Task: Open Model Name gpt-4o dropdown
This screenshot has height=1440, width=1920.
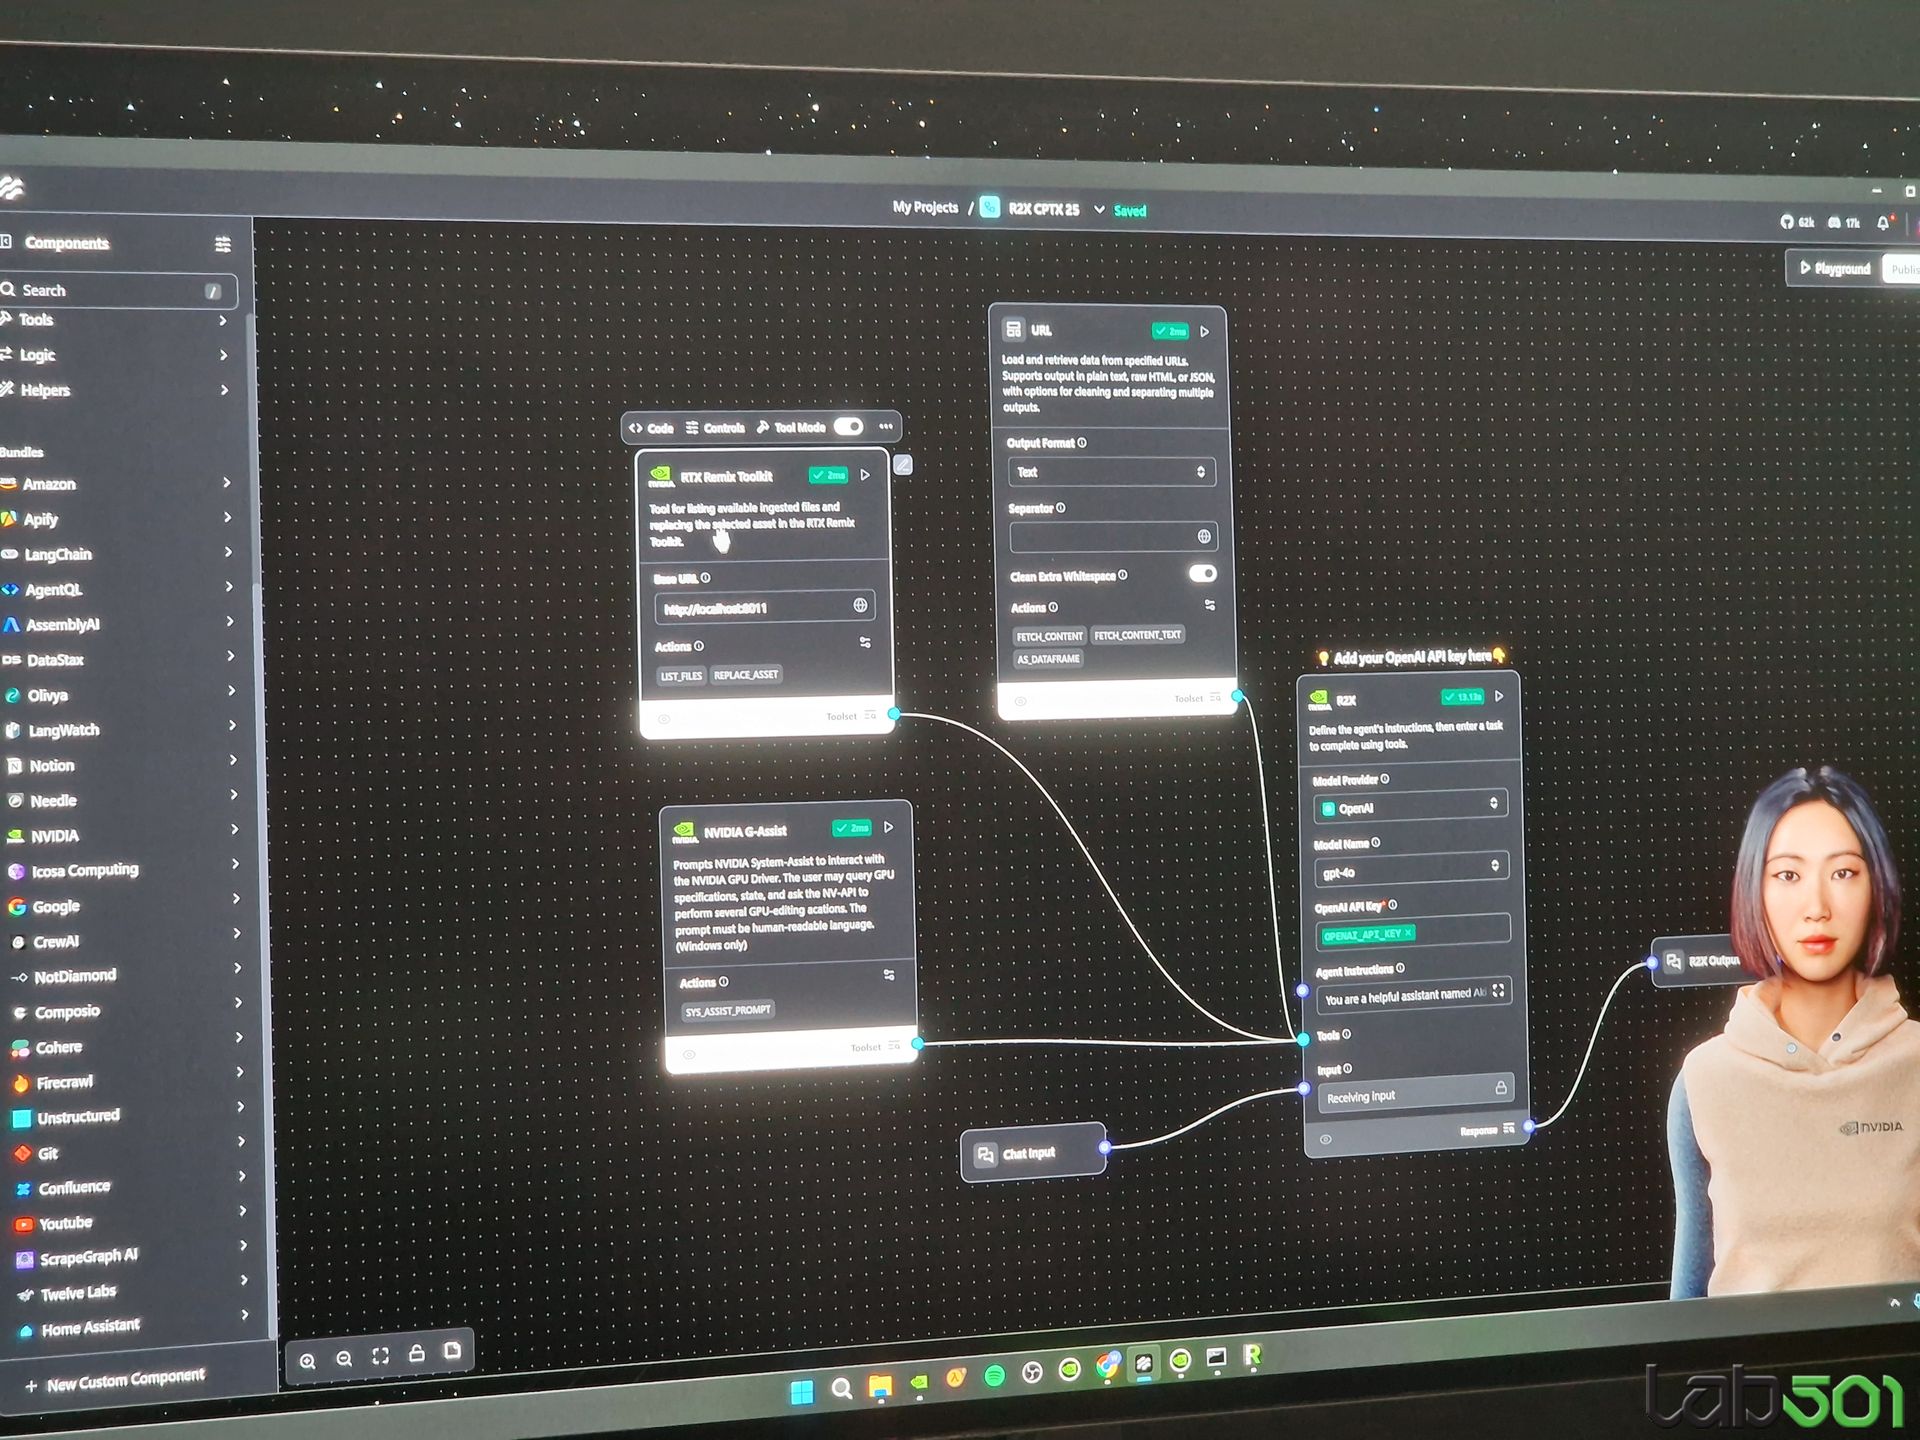Action: coord(1411,869)
